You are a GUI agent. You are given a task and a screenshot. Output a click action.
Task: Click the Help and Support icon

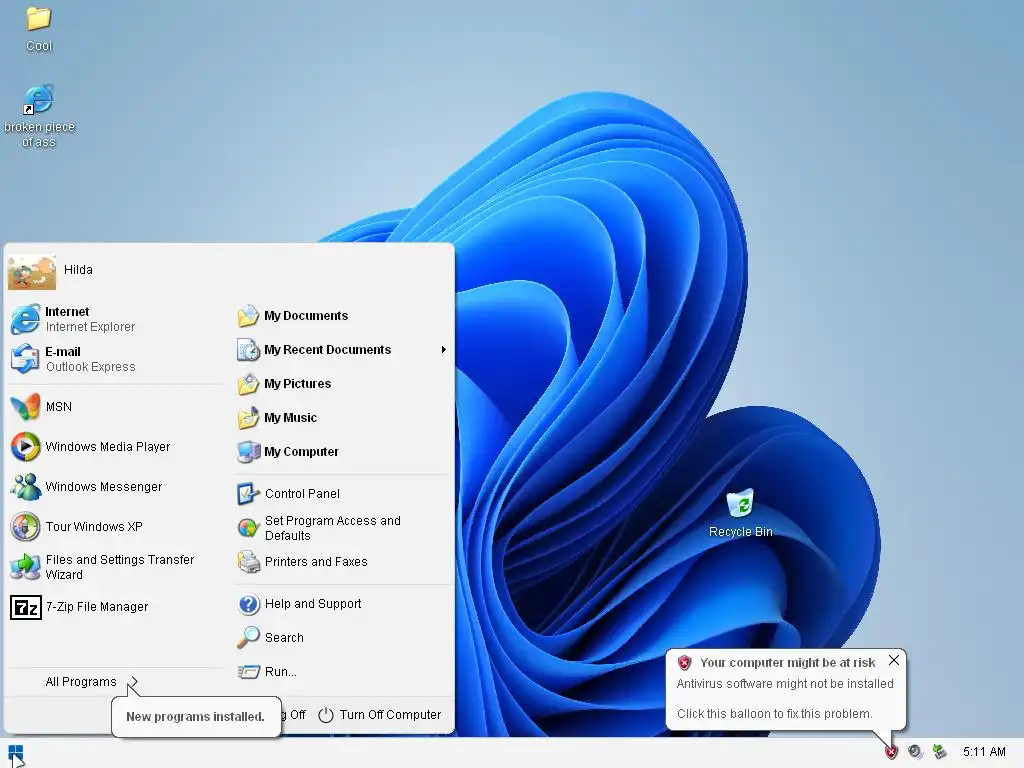[248, 604]
